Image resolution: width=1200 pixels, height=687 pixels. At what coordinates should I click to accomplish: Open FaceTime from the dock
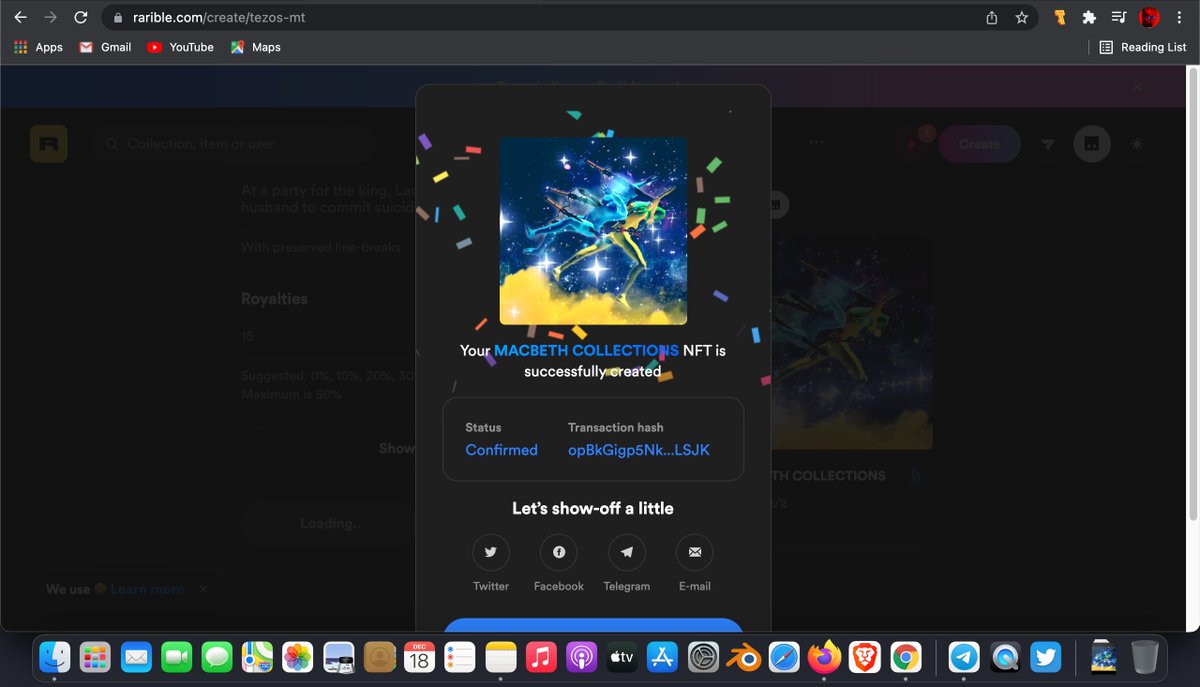coord(176,657)
